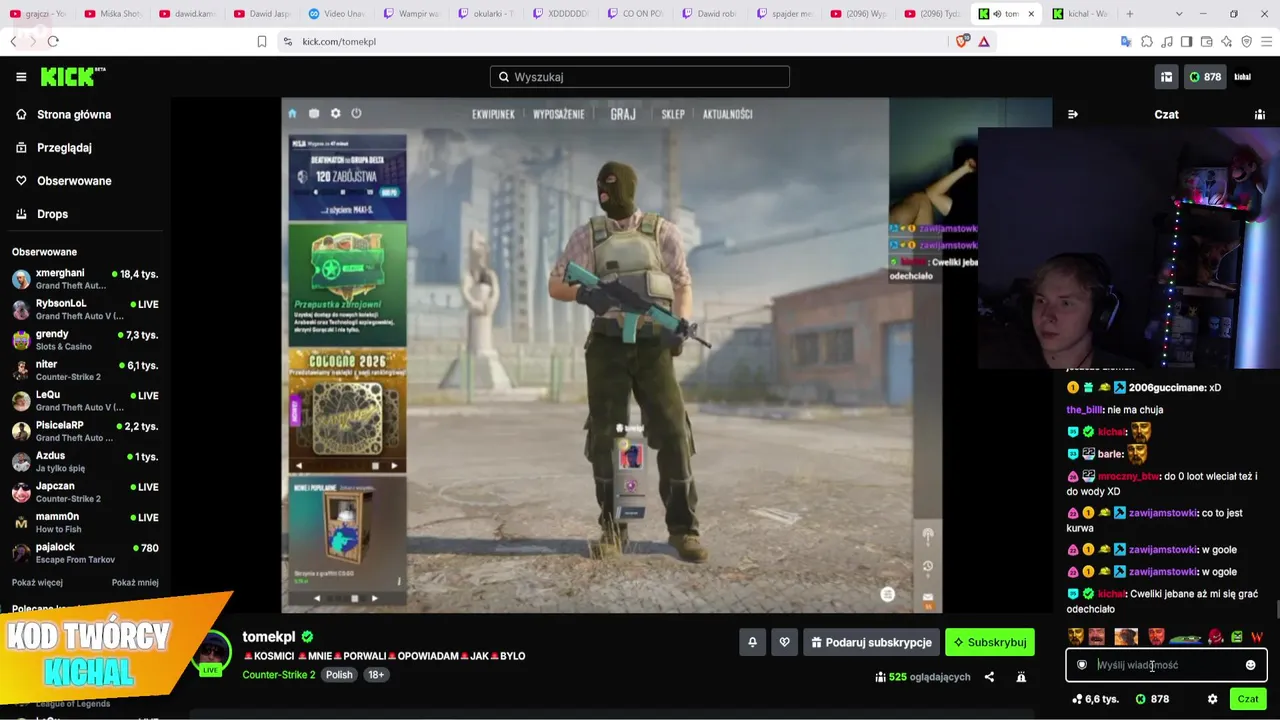Screen dimensions: 1280x720
Task: Open PisicelaRP channel in followed list
Action: (85, 431)
